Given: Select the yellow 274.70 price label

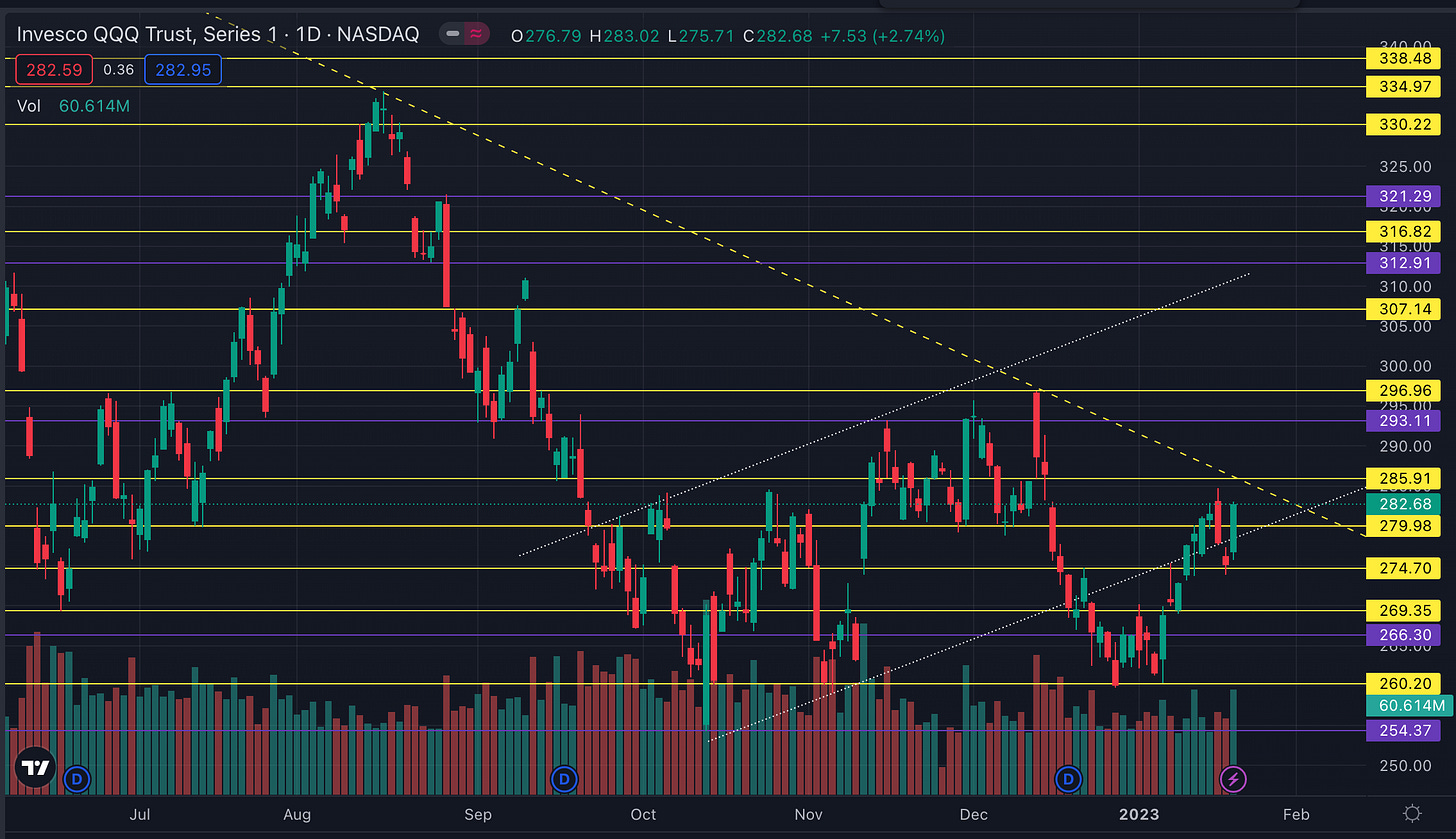Looking at the screenshot, I should [1405, 568].
